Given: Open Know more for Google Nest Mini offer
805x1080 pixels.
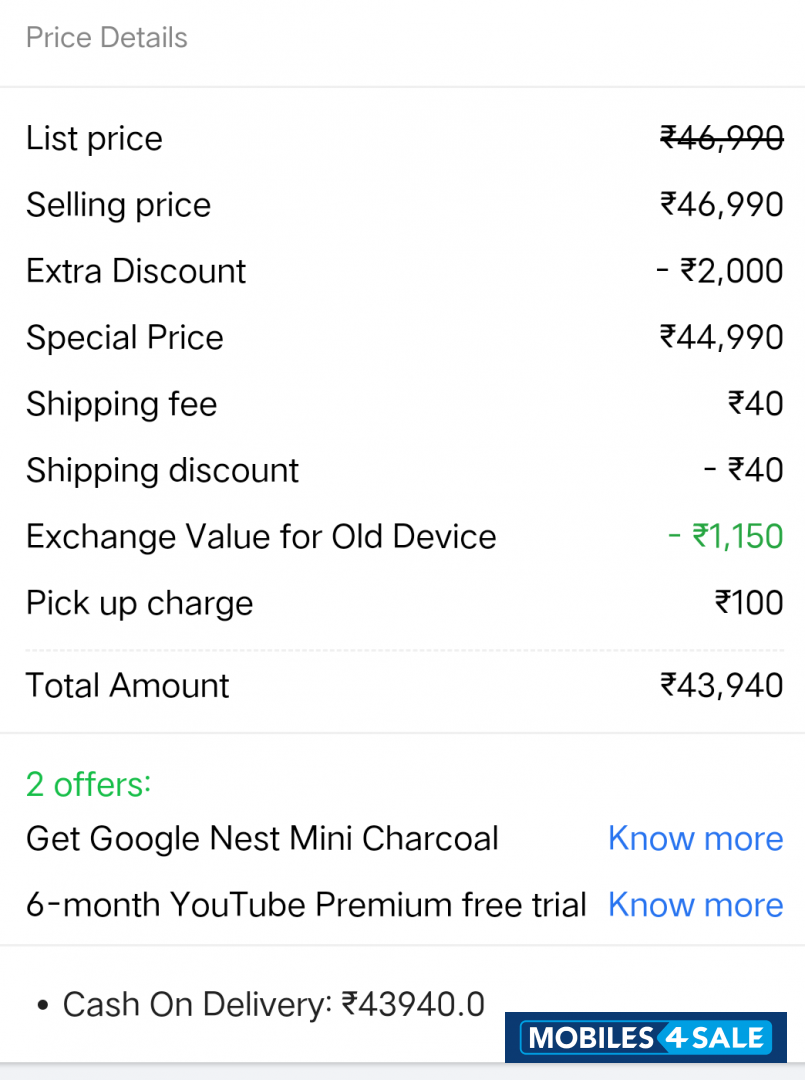Looking at the screenshot, I should 695,838.
